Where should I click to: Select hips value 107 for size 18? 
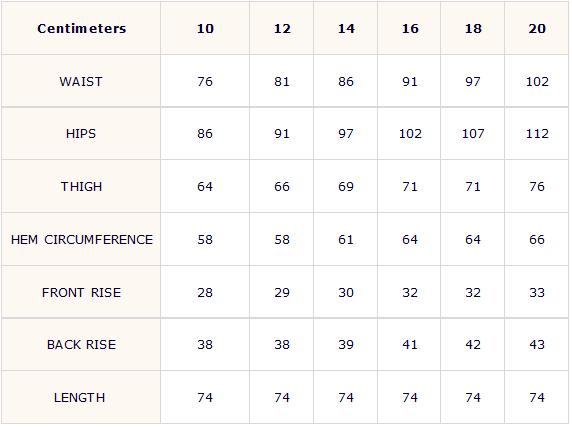pyautogui.click(x=473, y=133)
